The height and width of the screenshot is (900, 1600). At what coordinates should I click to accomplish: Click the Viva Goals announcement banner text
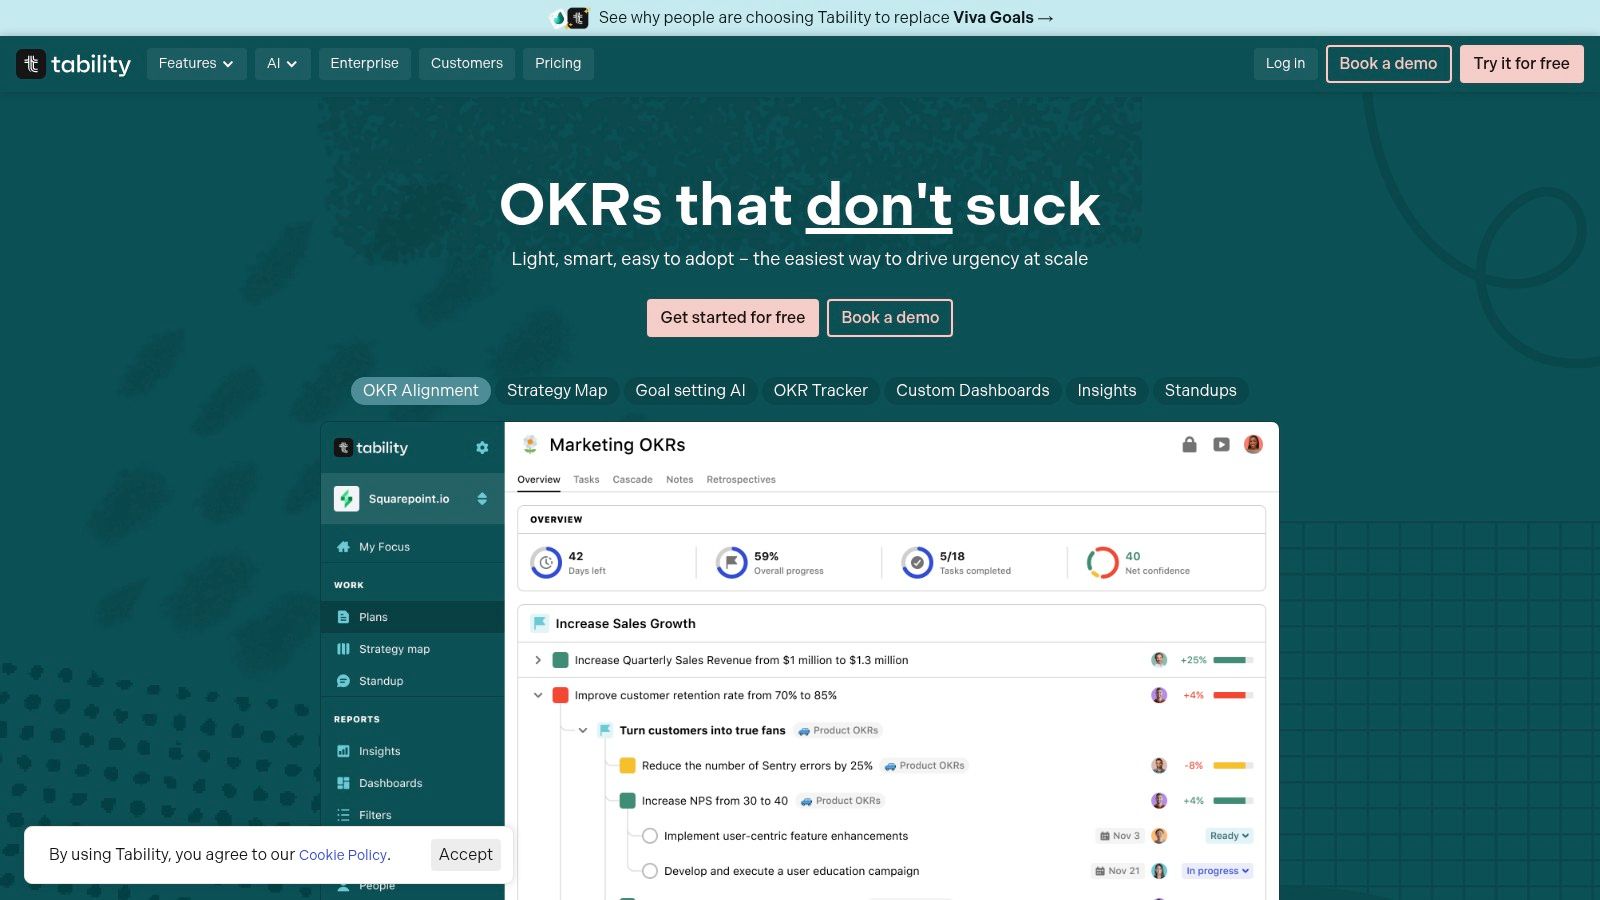pyautogui.click(x=826, y=18)
